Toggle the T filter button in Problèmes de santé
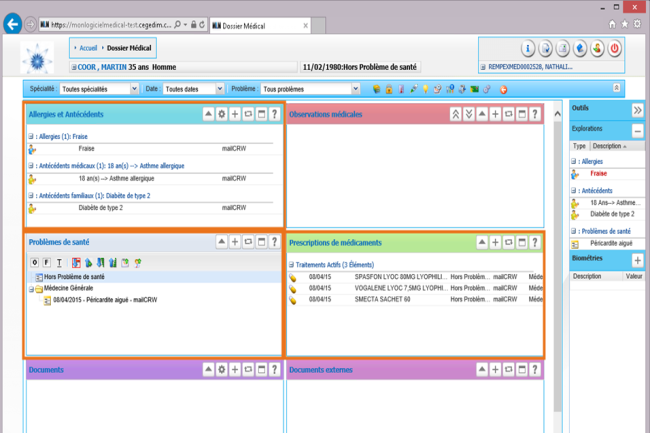650x433 pixels. pyautogui.click(x=59, y=262)
